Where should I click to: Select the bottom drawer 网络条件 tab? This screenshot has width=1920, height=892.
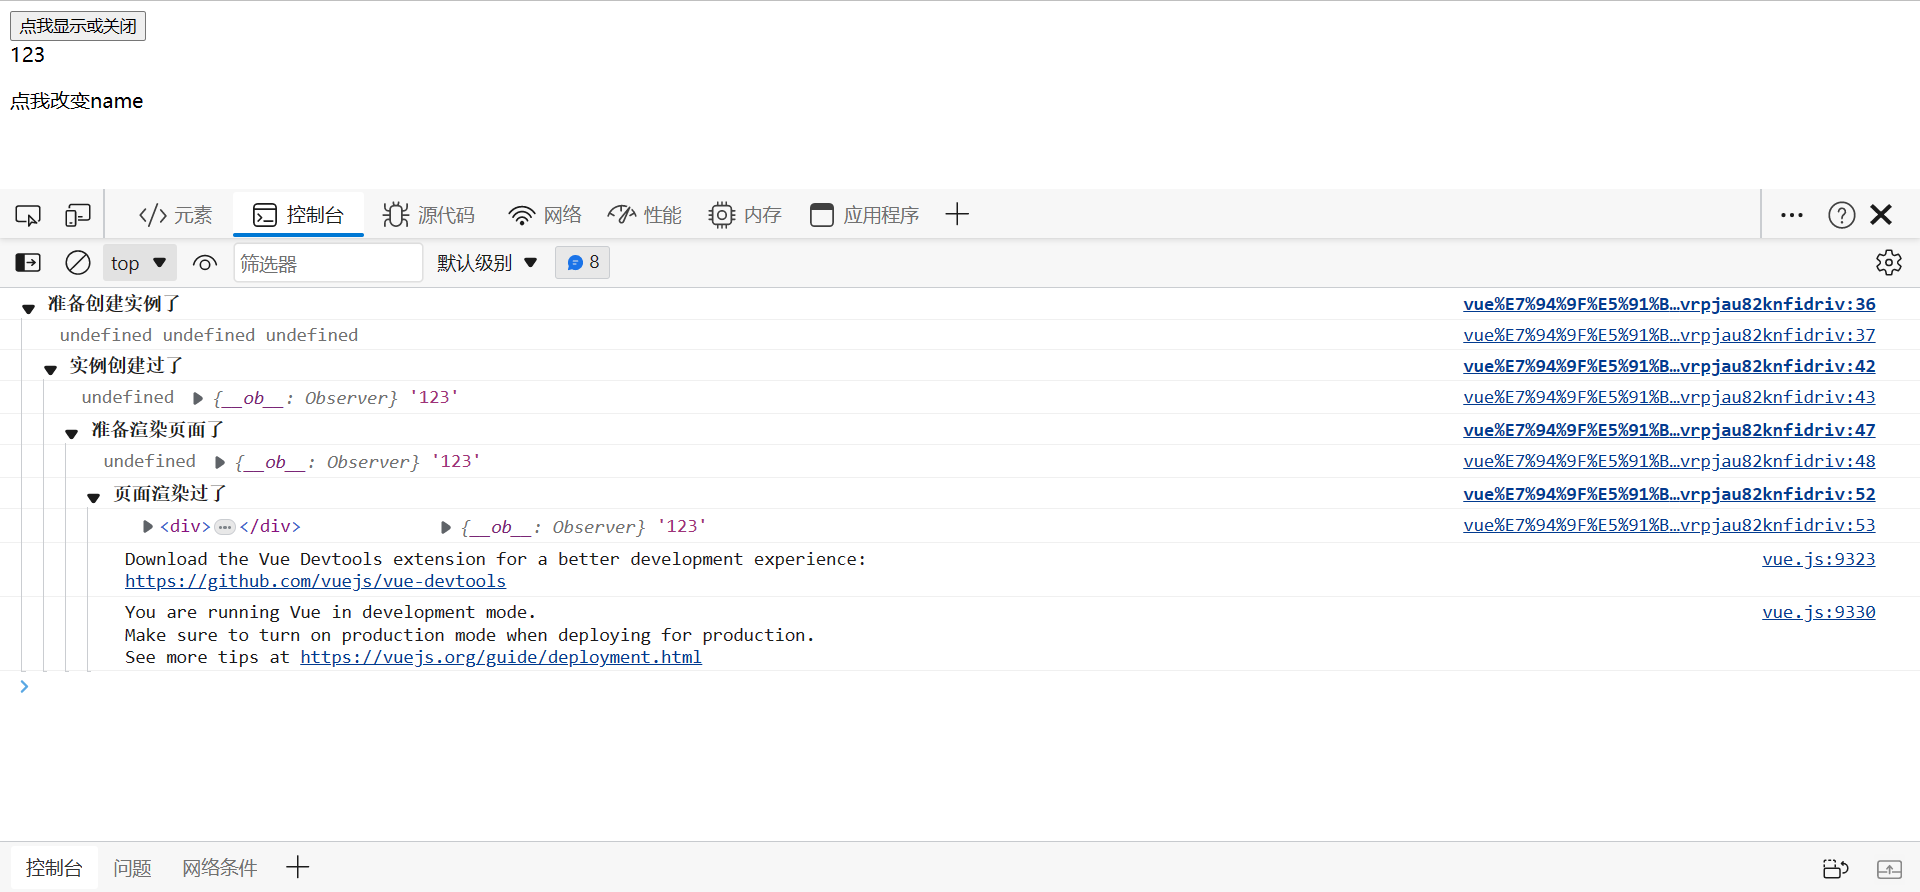220,867
